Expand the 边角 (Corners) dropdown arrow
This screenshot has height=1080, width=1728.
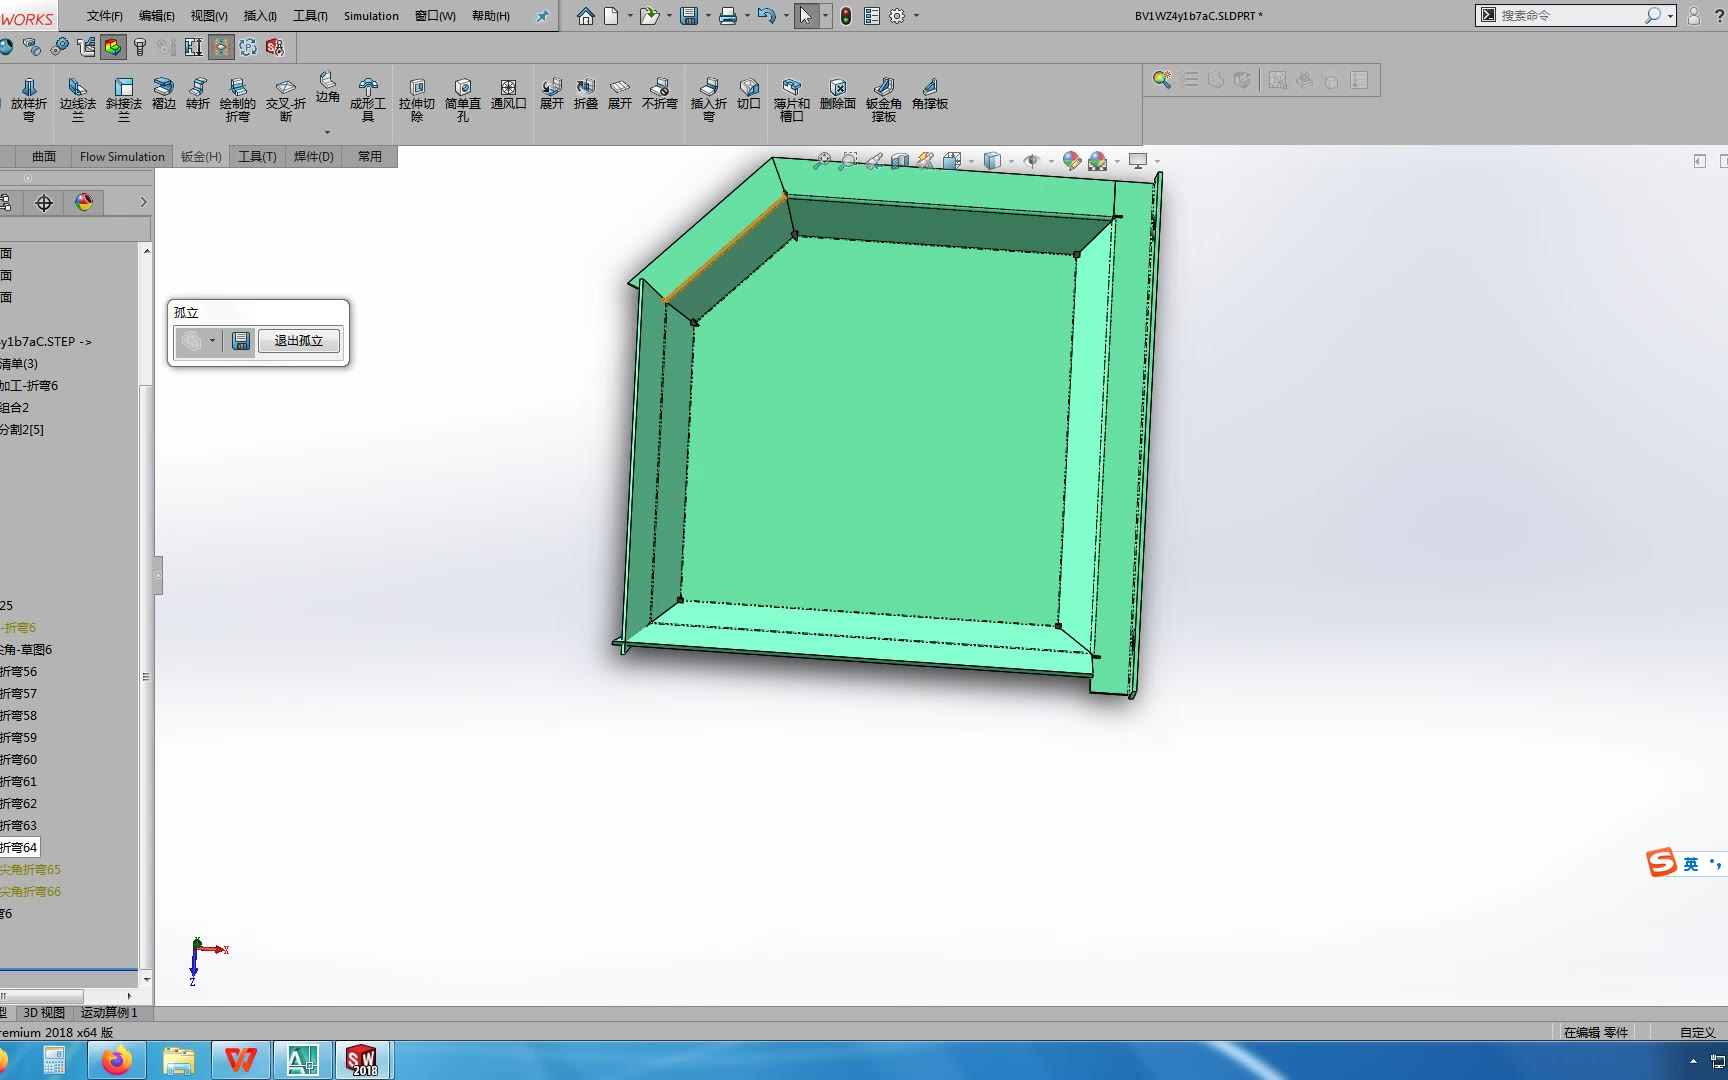pos(327,132)
